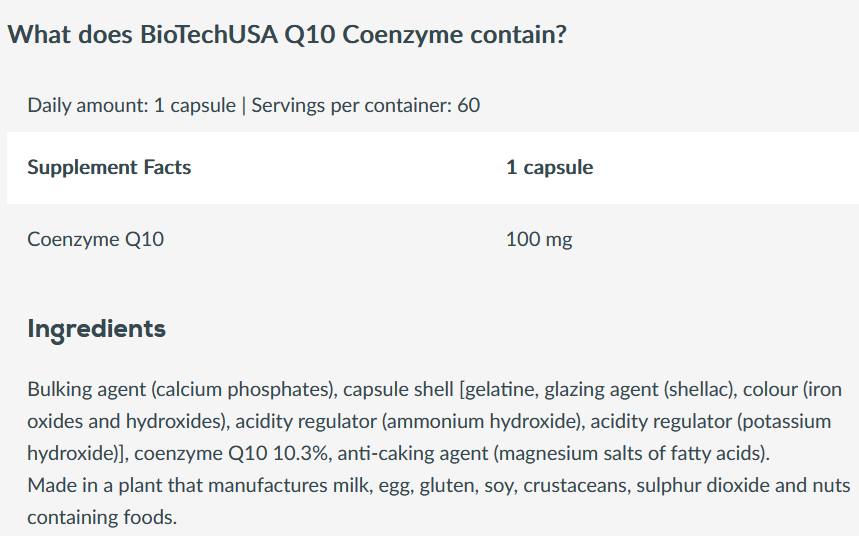The height and width of the screenshot is (536, 859).
Task: Click "Made in a plant" in the allergen notice
Action: [88, 486]
